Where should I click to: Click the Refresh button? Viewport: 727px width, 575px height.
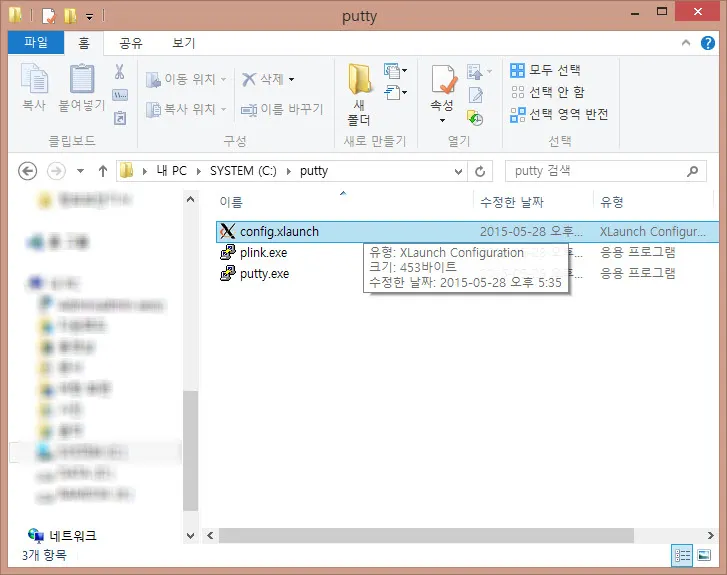480,172
